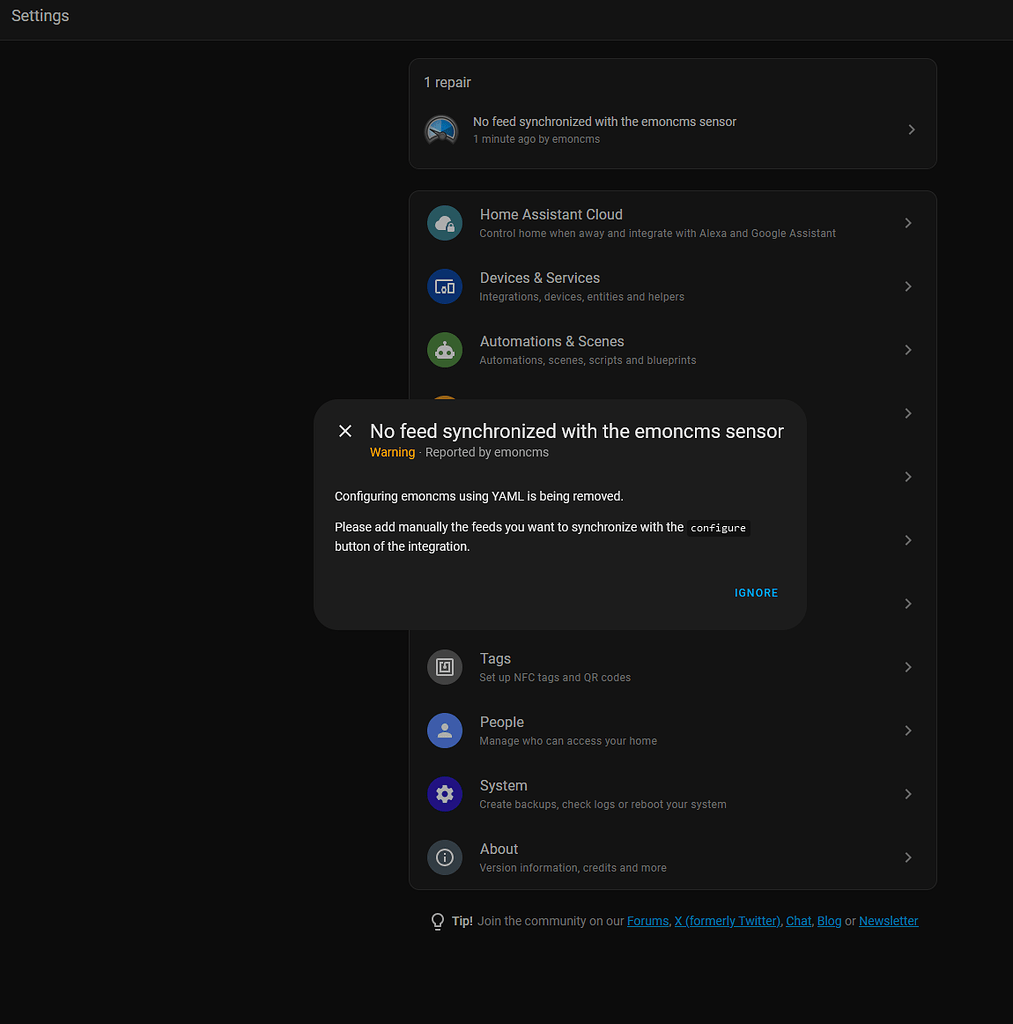Image resolution: width=1013 pixels, height=1024 pixels.
Task: Expand the System row chevron
Action: point(908,793)
